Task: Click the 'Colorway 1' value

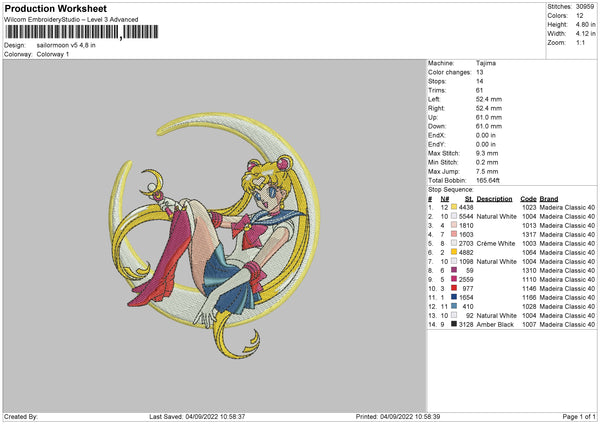Action: 53,54
